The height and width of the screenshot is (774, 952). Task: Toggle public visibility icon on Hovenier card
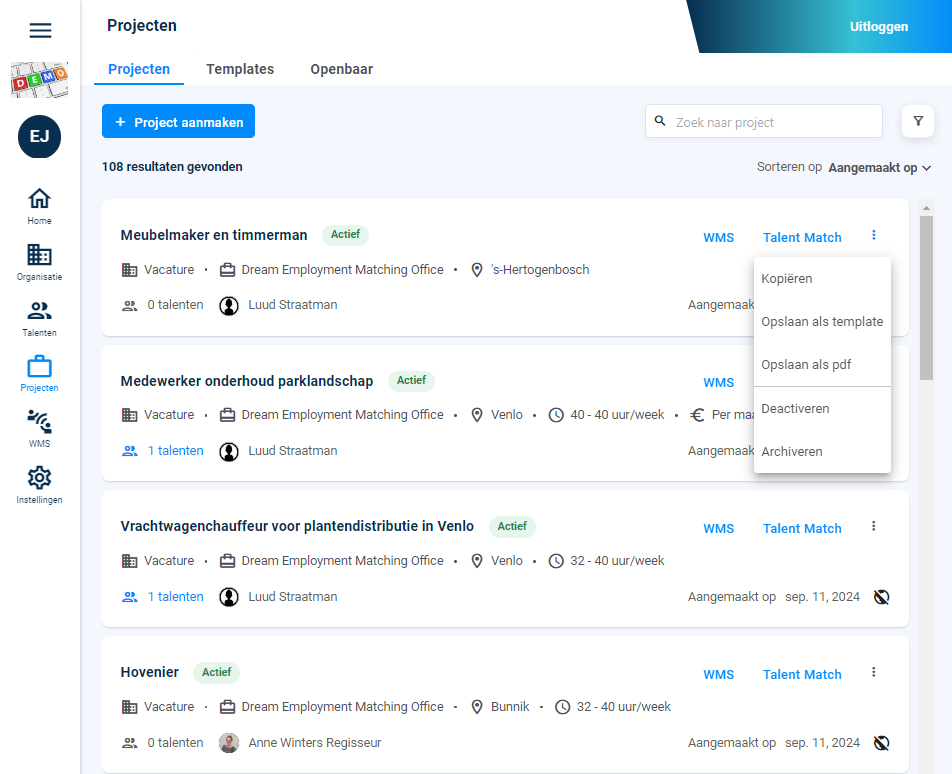[882, 742]
